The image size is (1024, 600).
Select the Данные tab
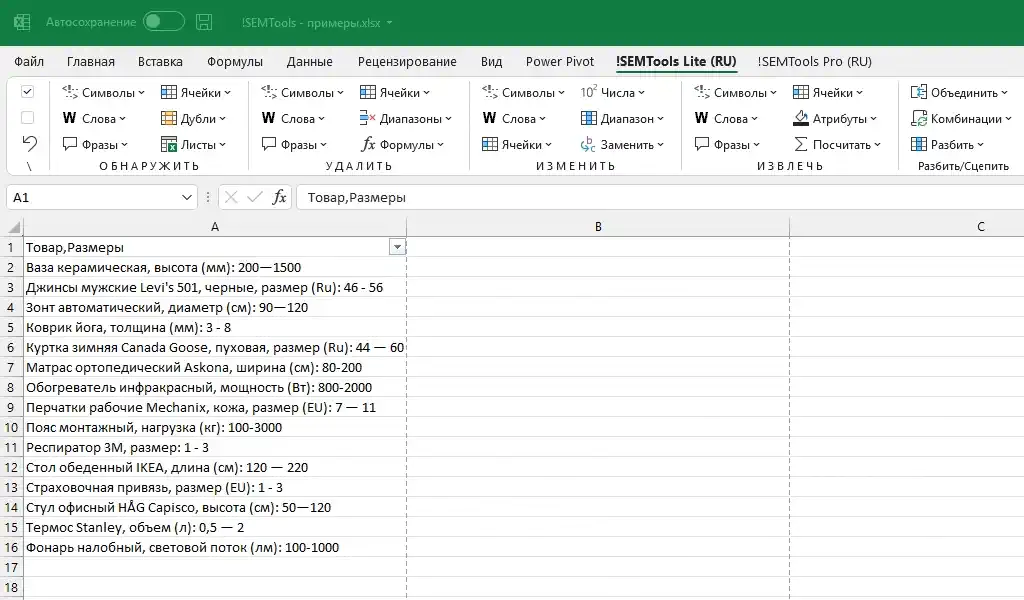(x=310, y=61)
